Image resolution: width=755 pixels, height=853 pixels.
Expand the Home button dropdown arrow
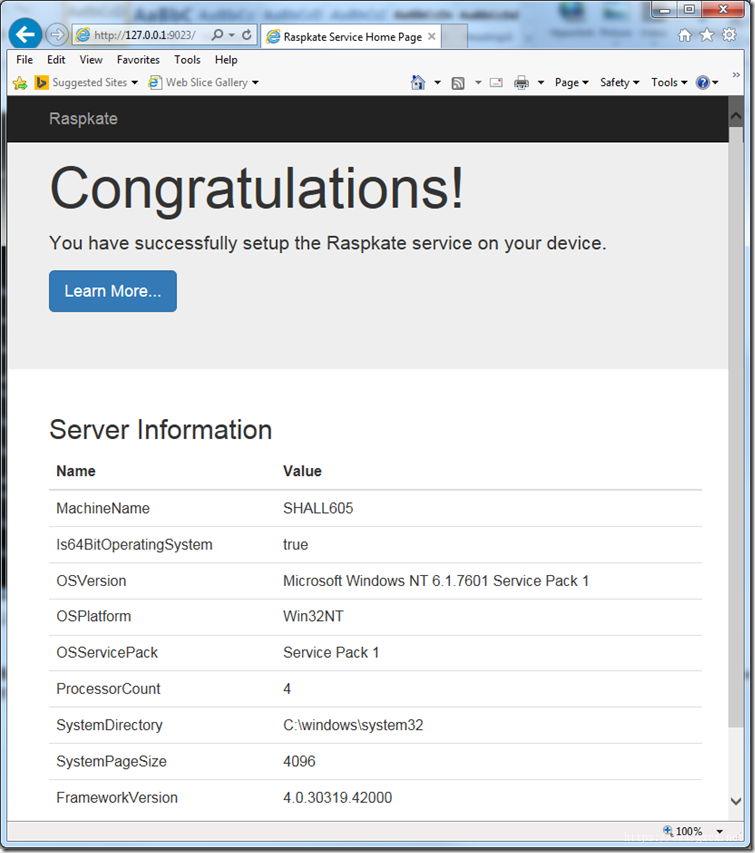437,83
